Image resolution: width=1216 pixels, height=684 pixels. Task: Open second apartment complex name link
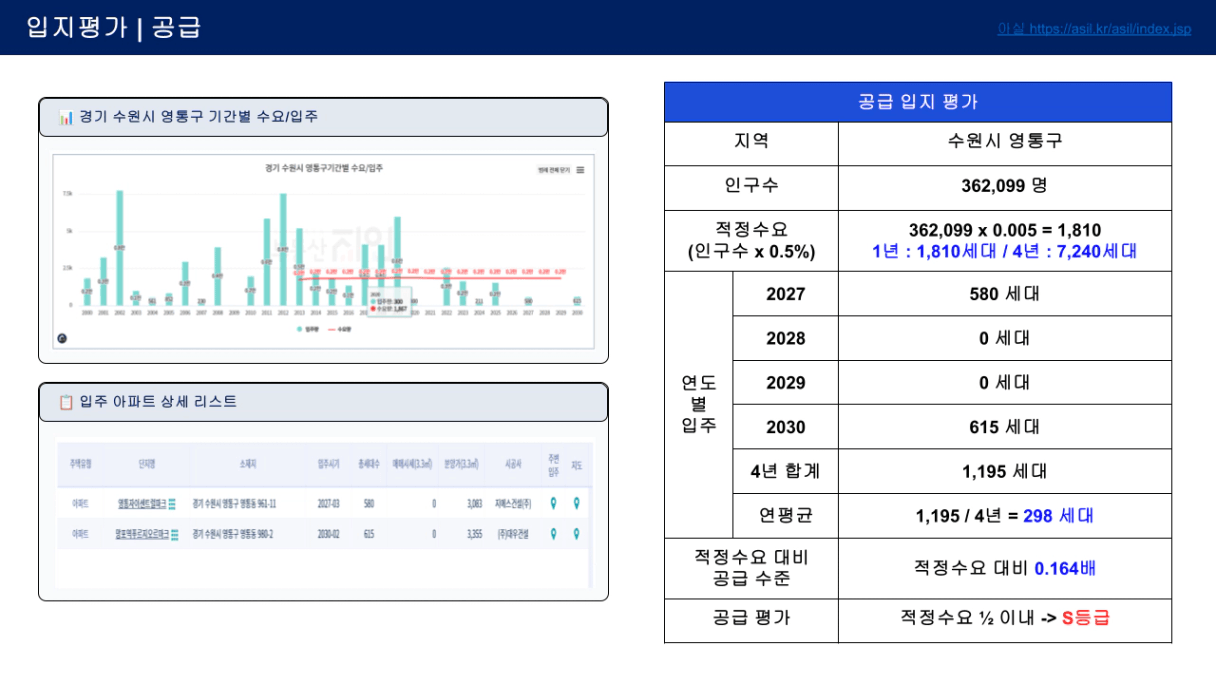(142, 535)
